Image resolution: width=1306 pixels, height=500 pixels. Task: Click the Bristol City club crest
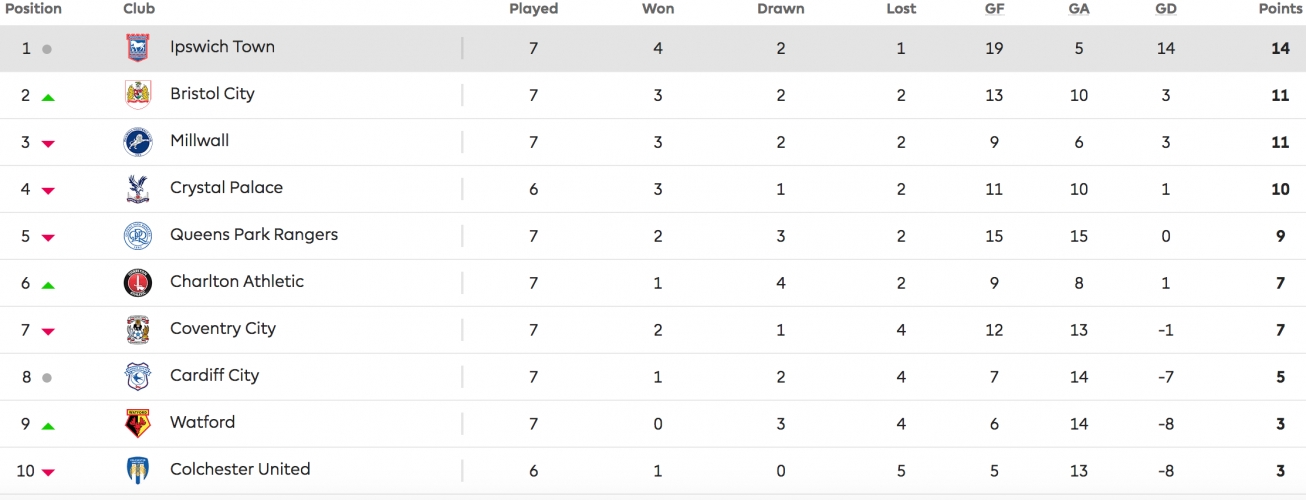coord(137,95)
